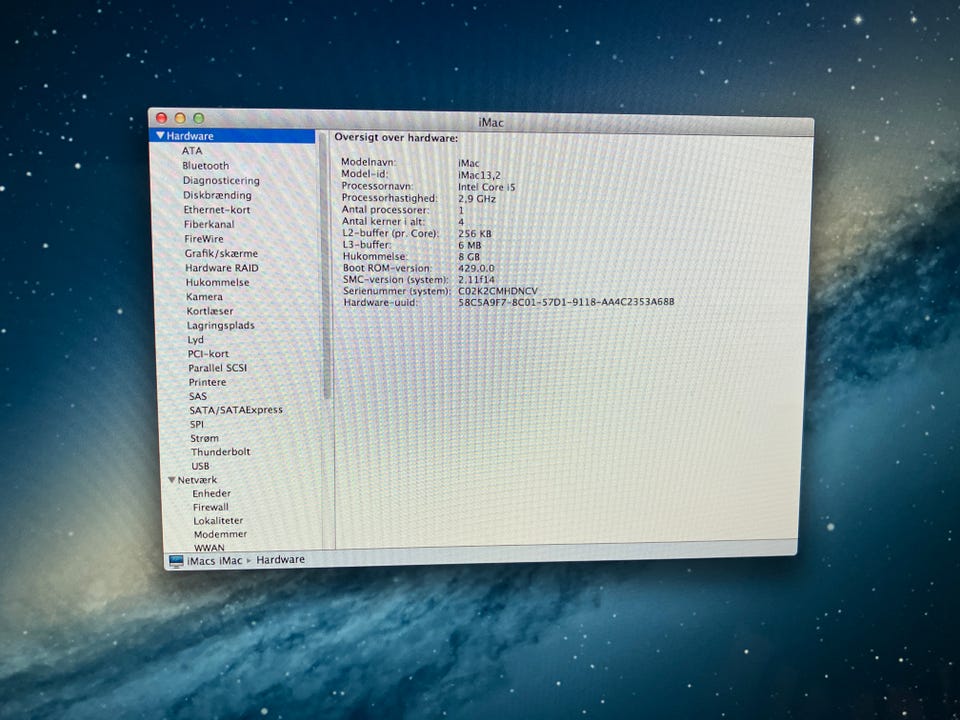960x720 pixels.
Task: Open the Hukommelse sidebar entry
Action: (x=217, y=282)
